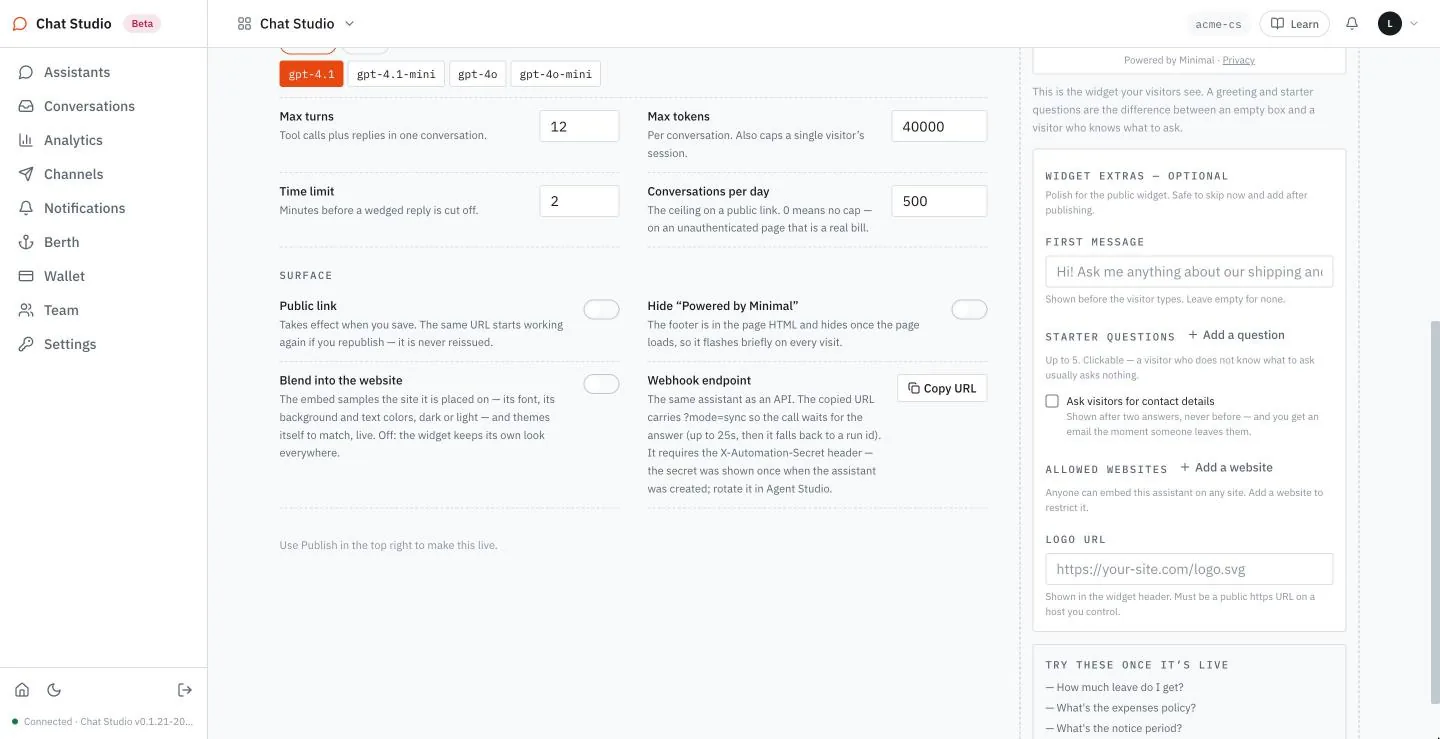1440x739 pixels.
Task: Pick the gpt-4o-mini model
Action: pos(556,74)
